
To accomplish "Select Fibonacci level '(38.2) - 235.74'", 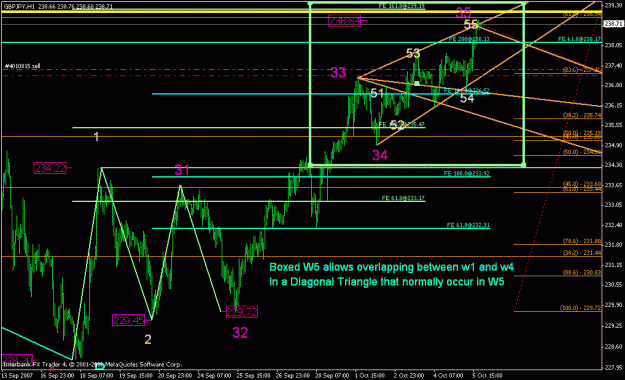I will click(582, 115).
